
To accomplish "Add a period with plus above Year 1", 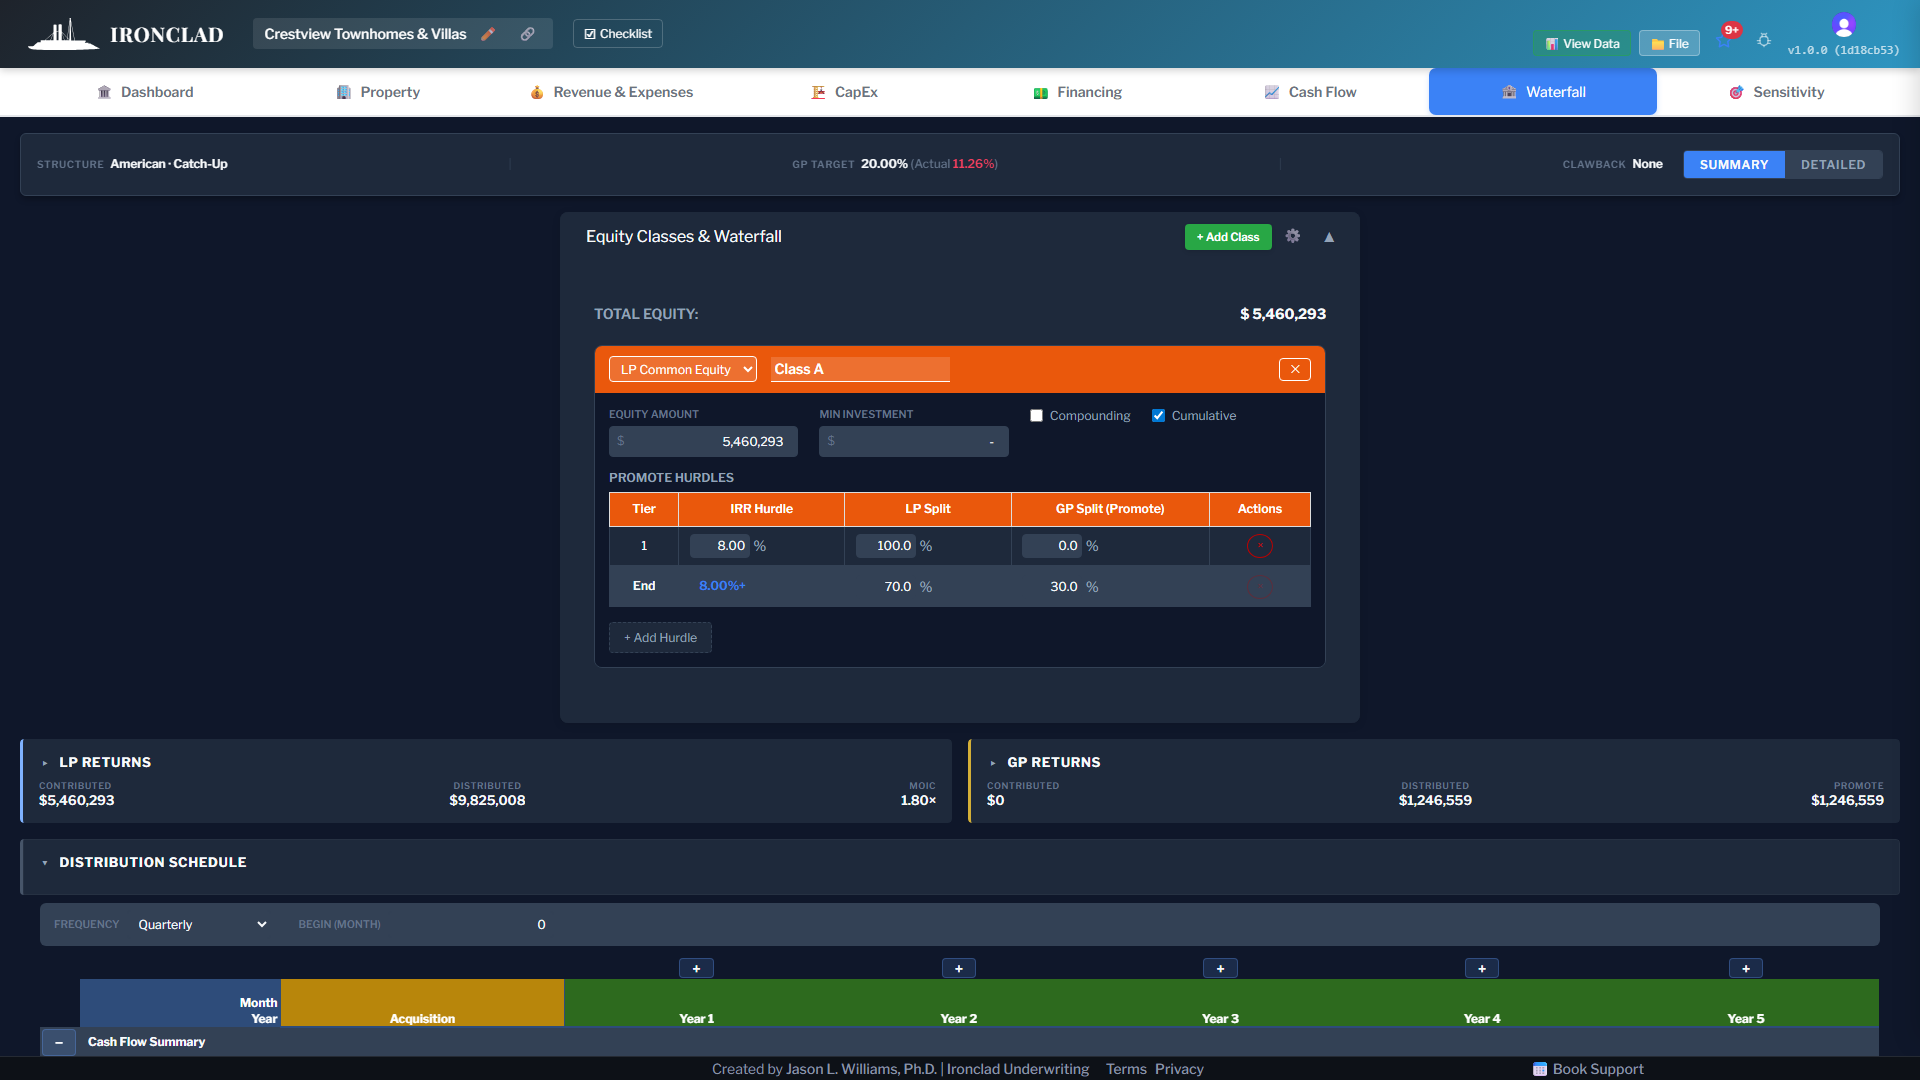I will click(x=696, y=968).
